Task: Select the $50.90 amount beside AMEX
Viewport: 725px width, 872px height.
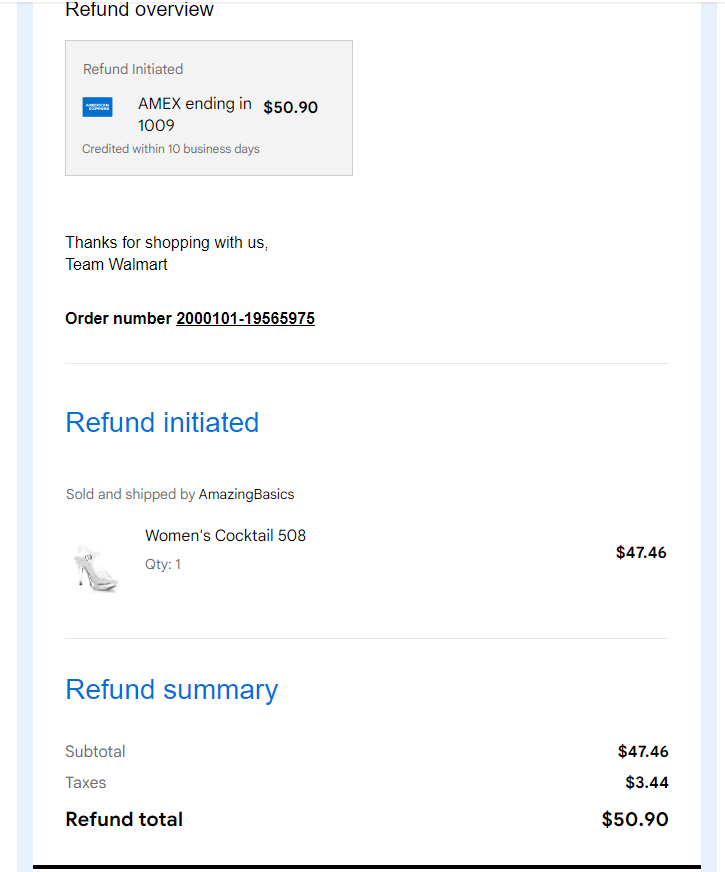Action: (290, 107)
